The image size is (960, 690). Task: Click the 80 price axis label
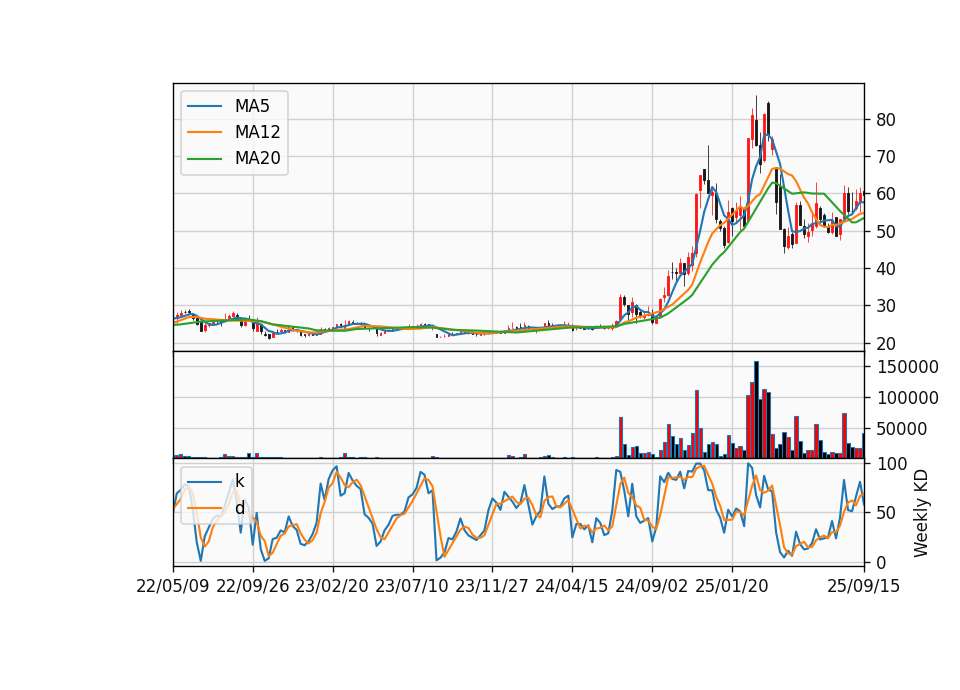885,120
